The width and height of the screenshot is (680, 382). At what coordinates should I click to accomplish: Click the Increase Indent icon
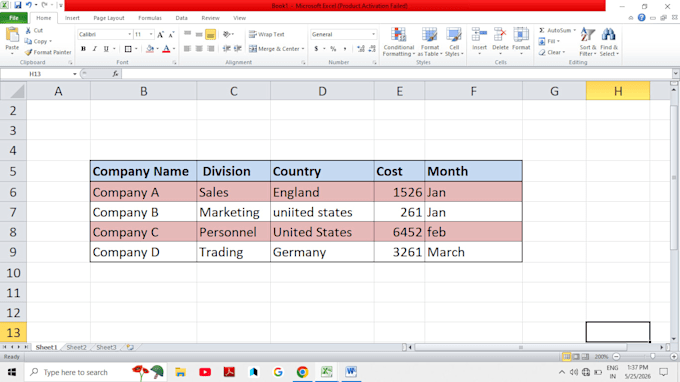point(238,49)
